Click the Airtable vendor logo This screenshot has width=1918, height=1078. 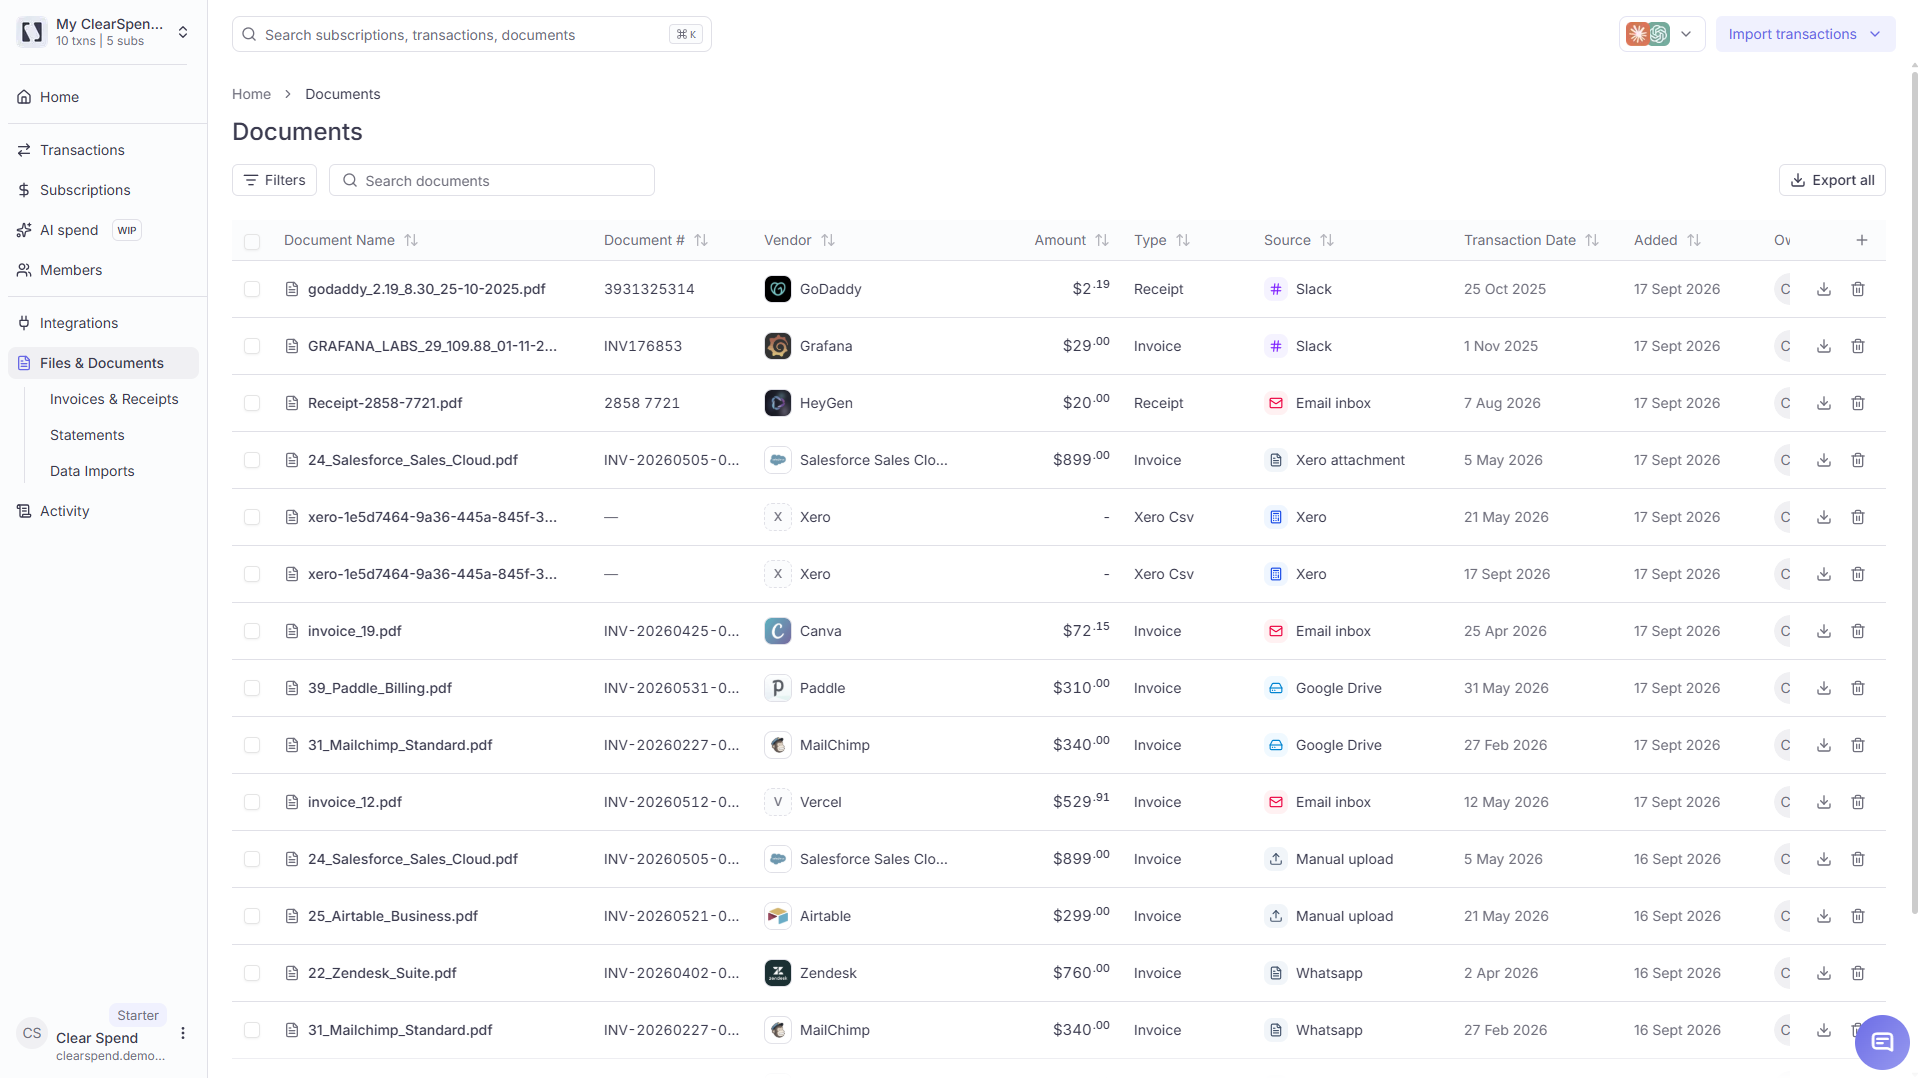click(x=778, y=916)
